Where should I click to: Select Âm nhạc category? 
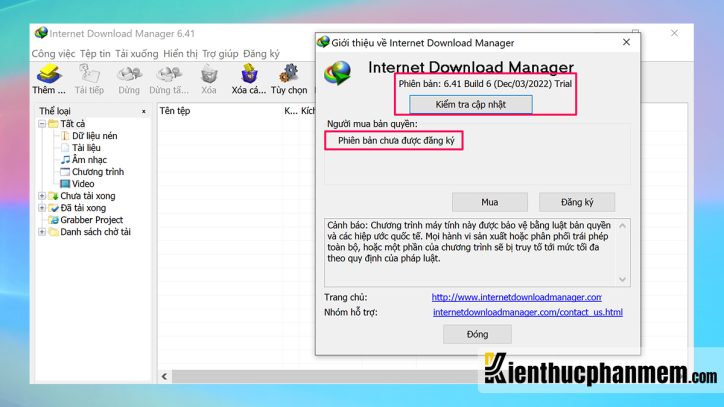(x=89, y=160)
